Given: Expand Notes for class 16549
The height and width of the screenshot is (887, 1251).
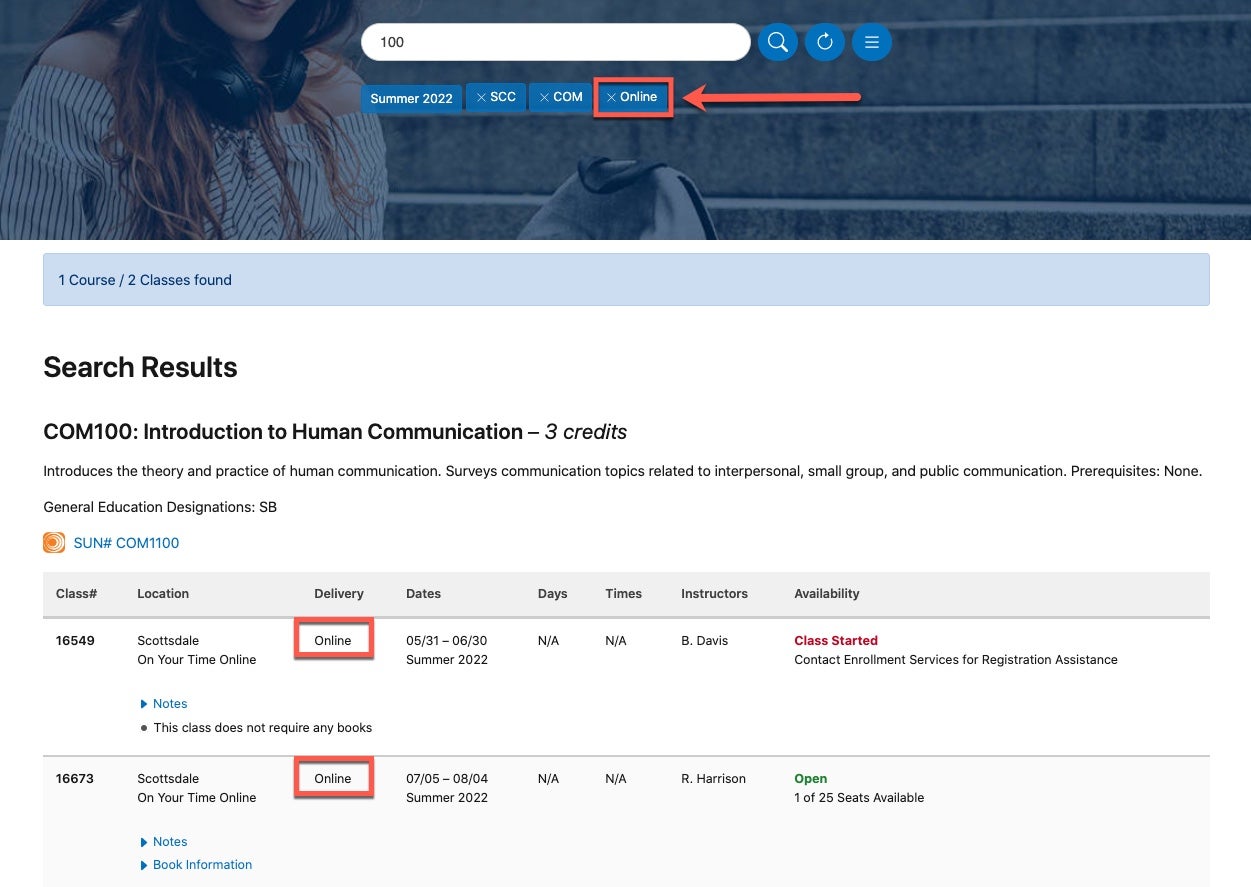Looking at the screenshot, I should pos(164,704).
